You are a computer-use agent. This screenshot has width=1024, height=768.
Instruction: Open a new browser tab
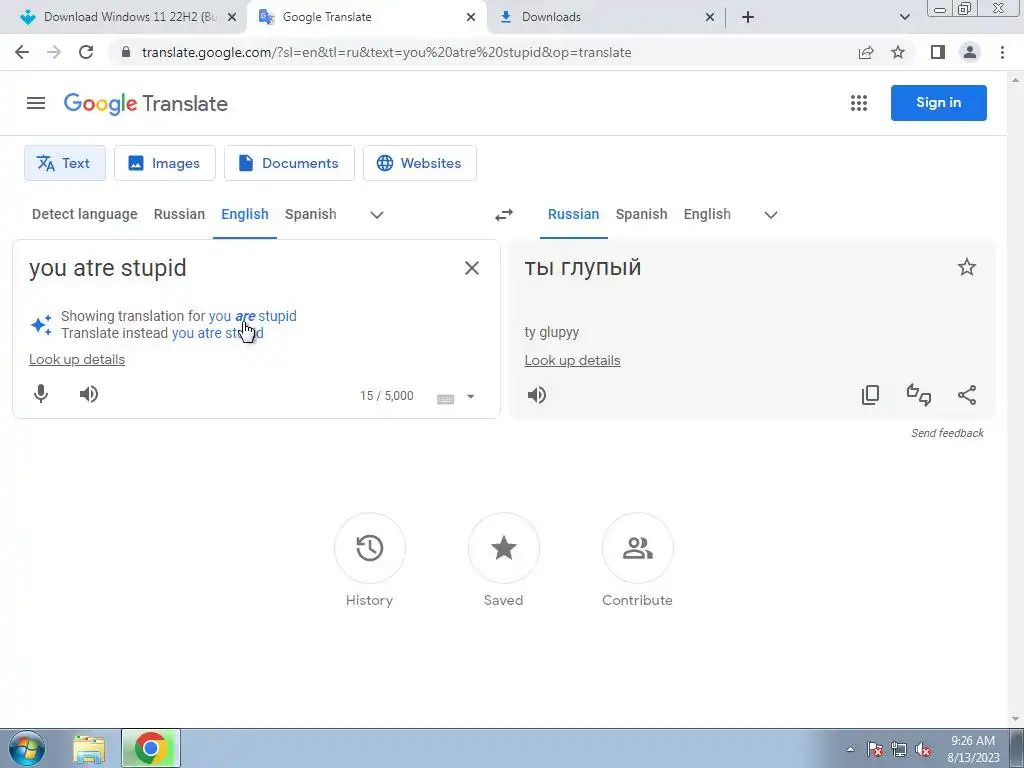click(748, 17)
